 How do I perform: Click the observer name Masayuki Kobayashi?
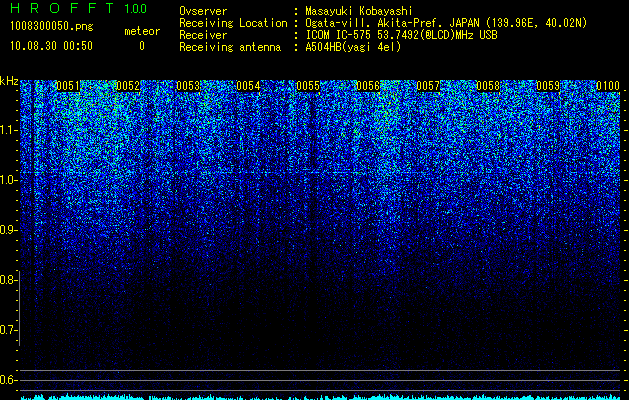click(359, 11)
